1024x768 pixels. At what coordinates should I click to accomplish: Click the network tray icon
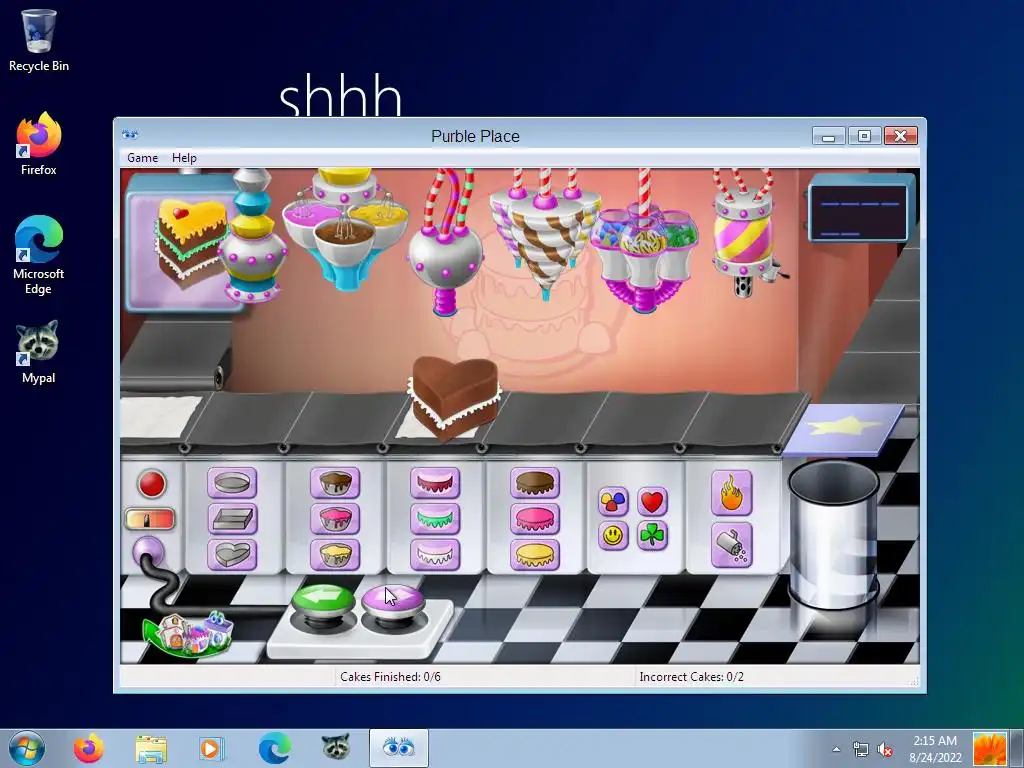(x=861, y=749)
